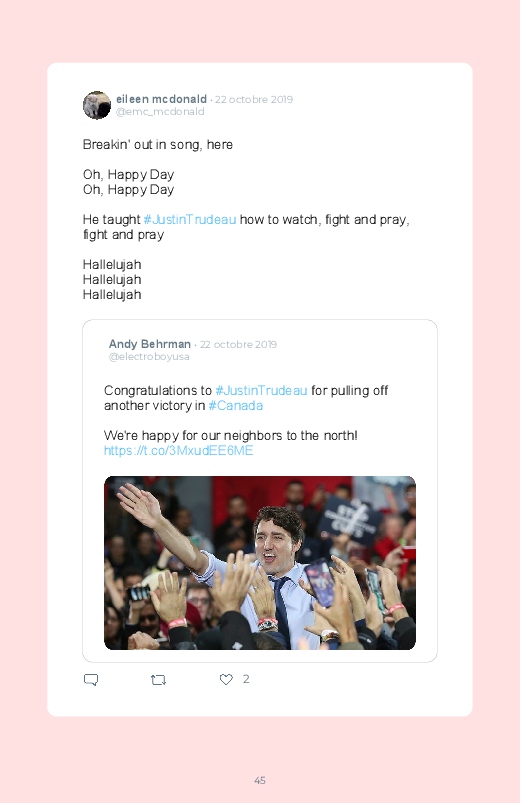
Task: Open #JustinTrudeau hashtag in quoted tweet
Action: coord(261,390)
